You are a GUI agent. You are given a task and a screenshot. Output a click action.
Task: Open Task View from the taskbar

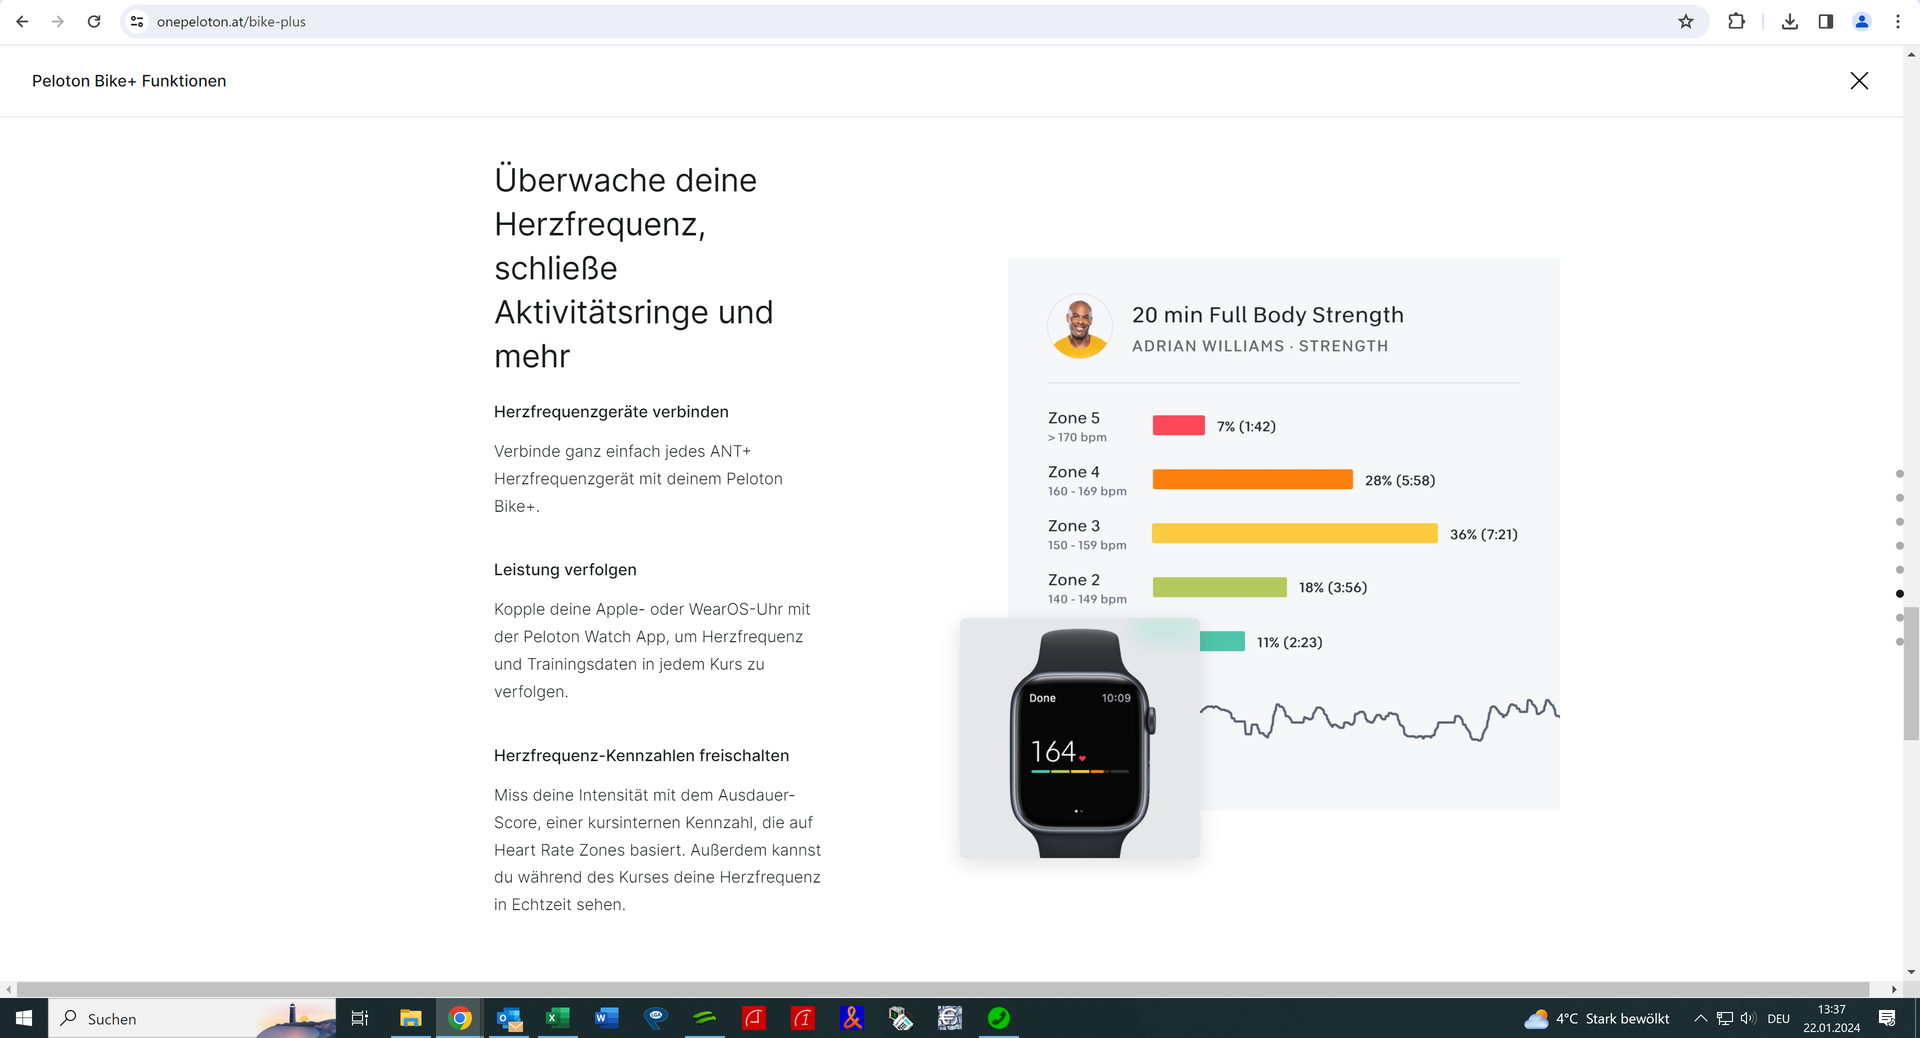tap(360, 1018)
